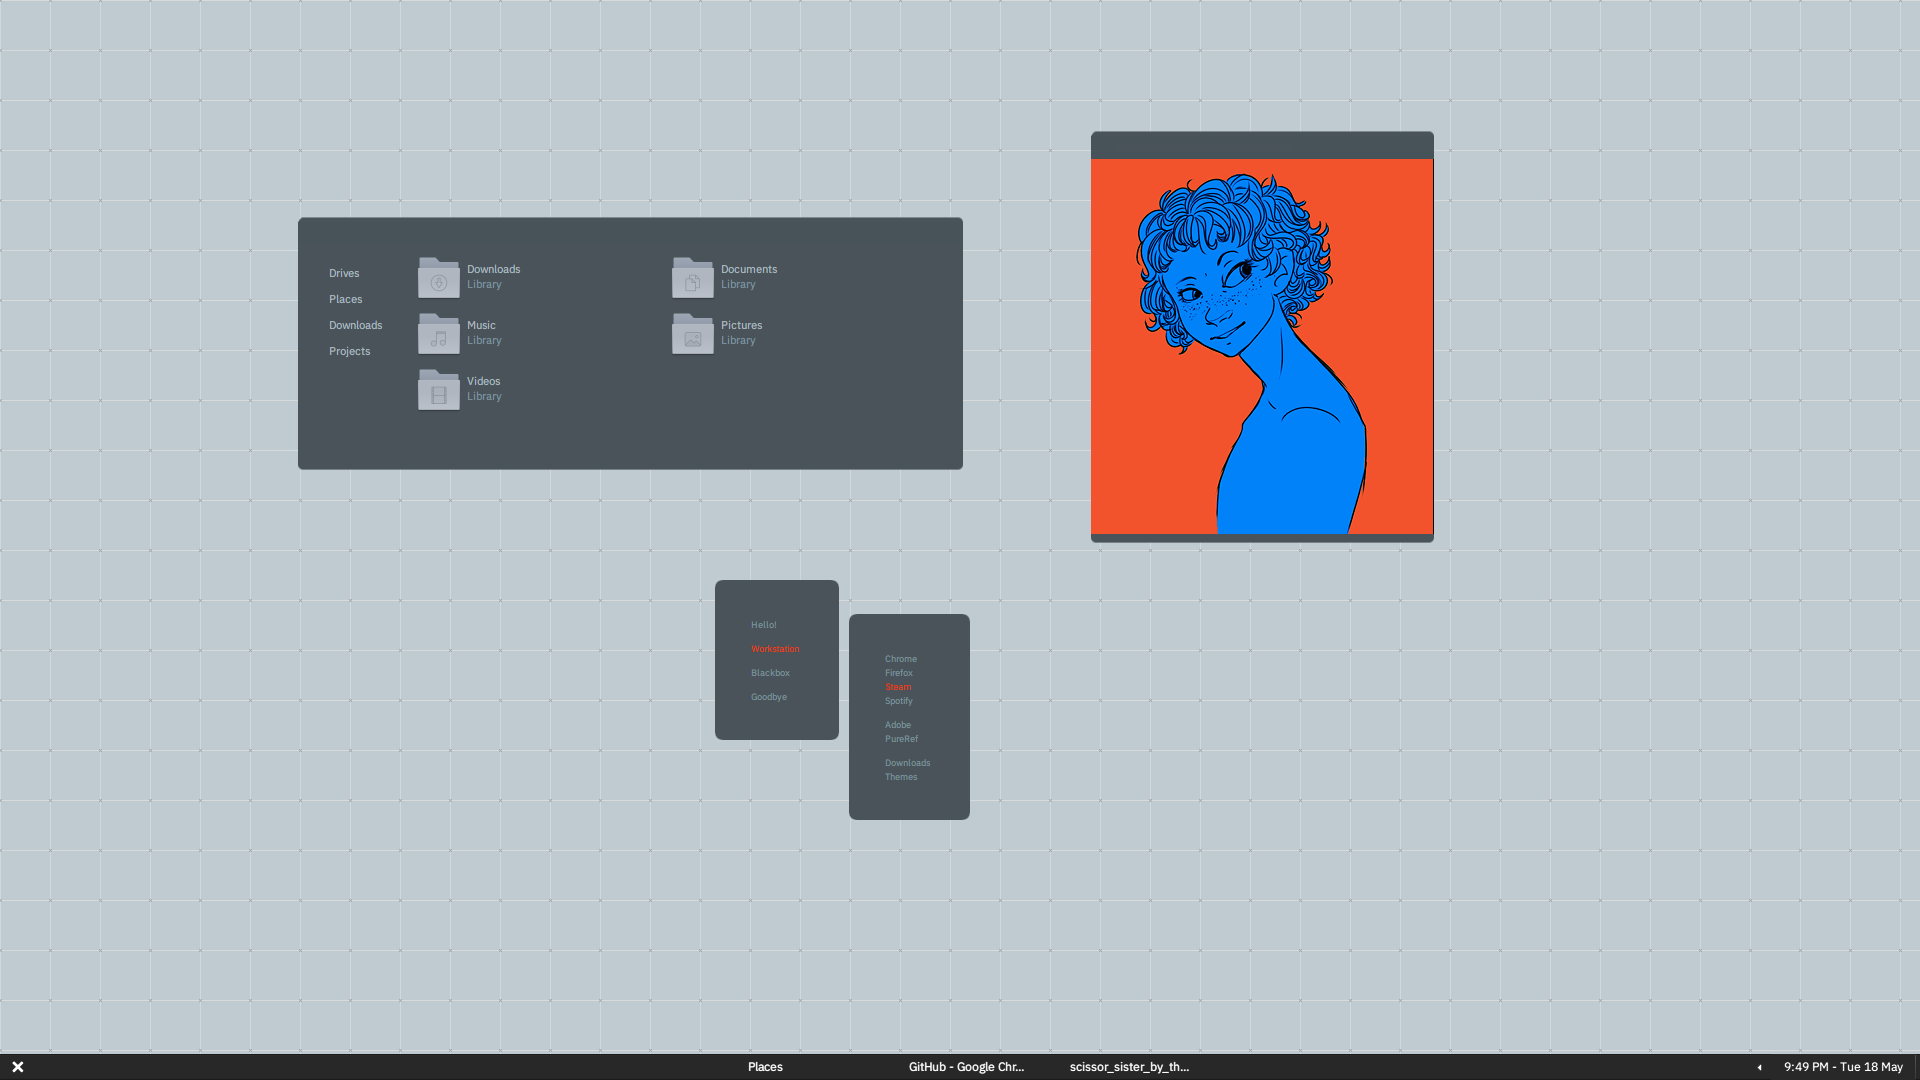Viewport: 1920px width, 1080px height.
Task: Click the image viewer window title bar
Action: click(1262, 145)
